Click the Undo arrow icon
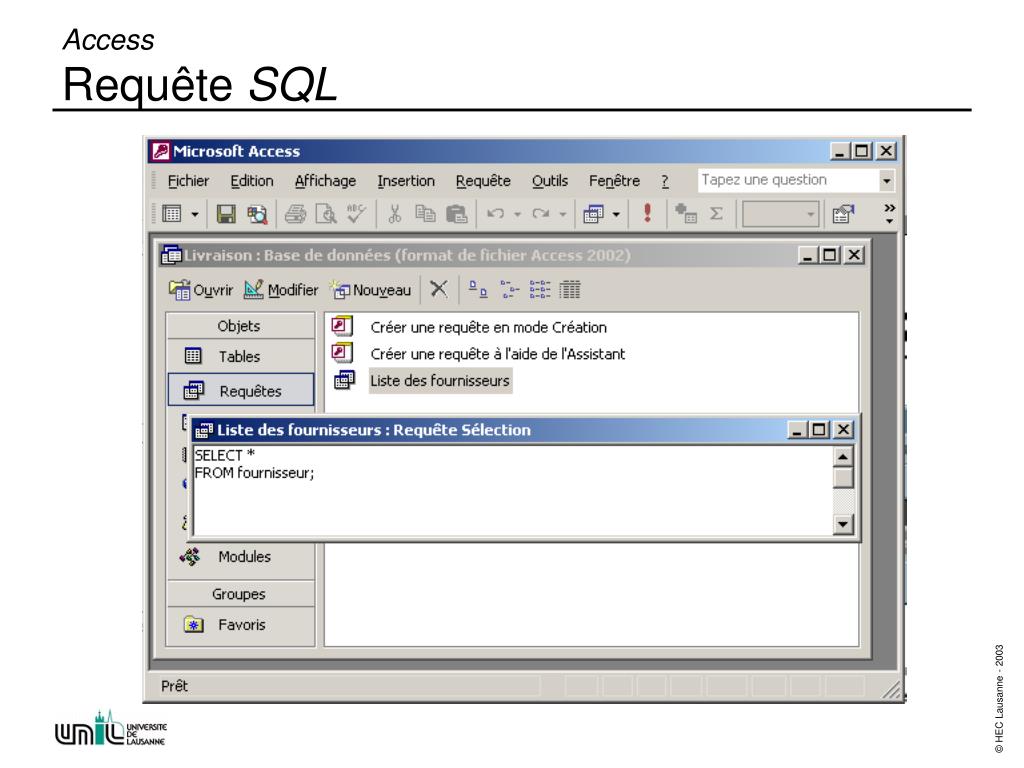This screenshot has width=1024, height=768. 496,214
